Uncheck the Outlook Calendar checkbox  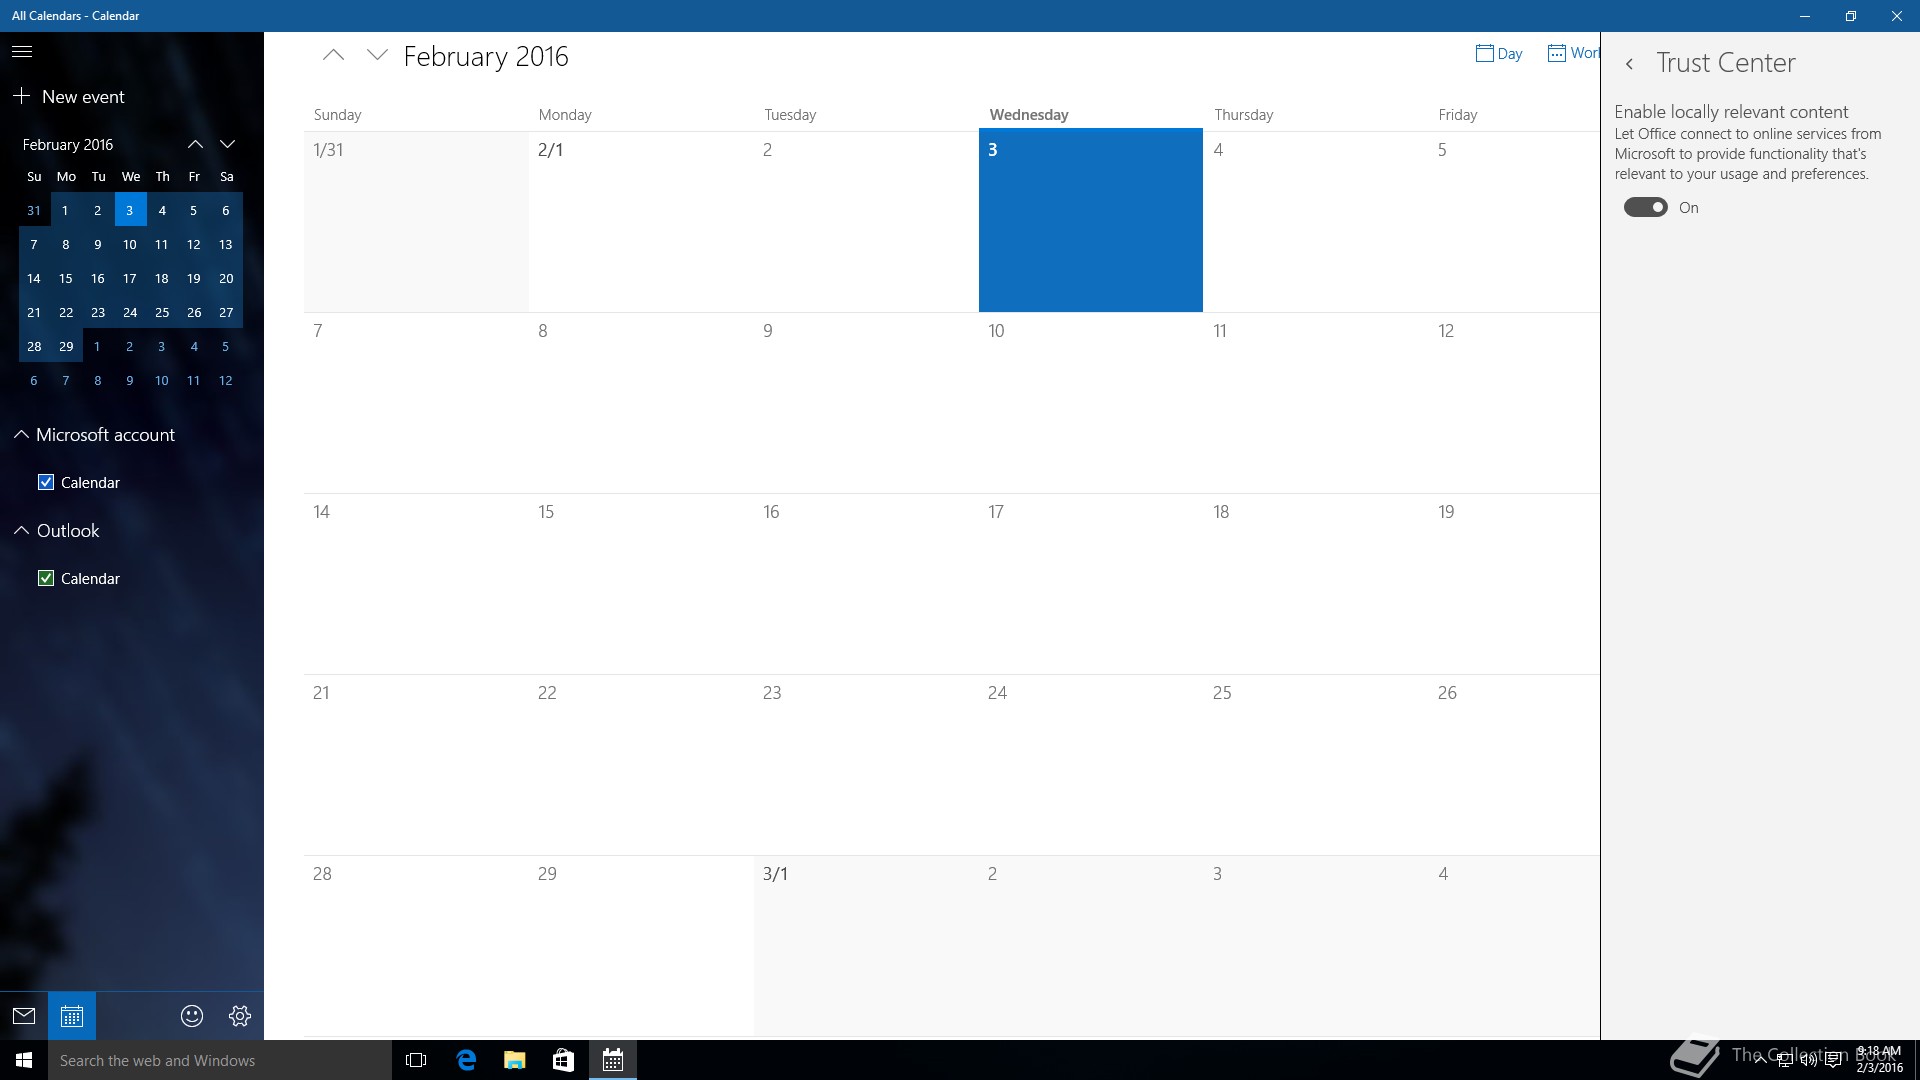(x=46, y=578)
